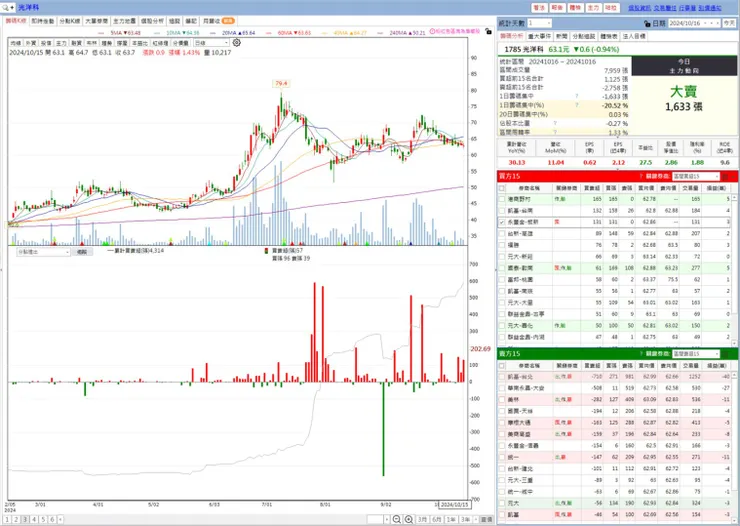Viewport: 740px width, 526px height.
Task: Go to layout page 4
Action: [x=34, y=519]
